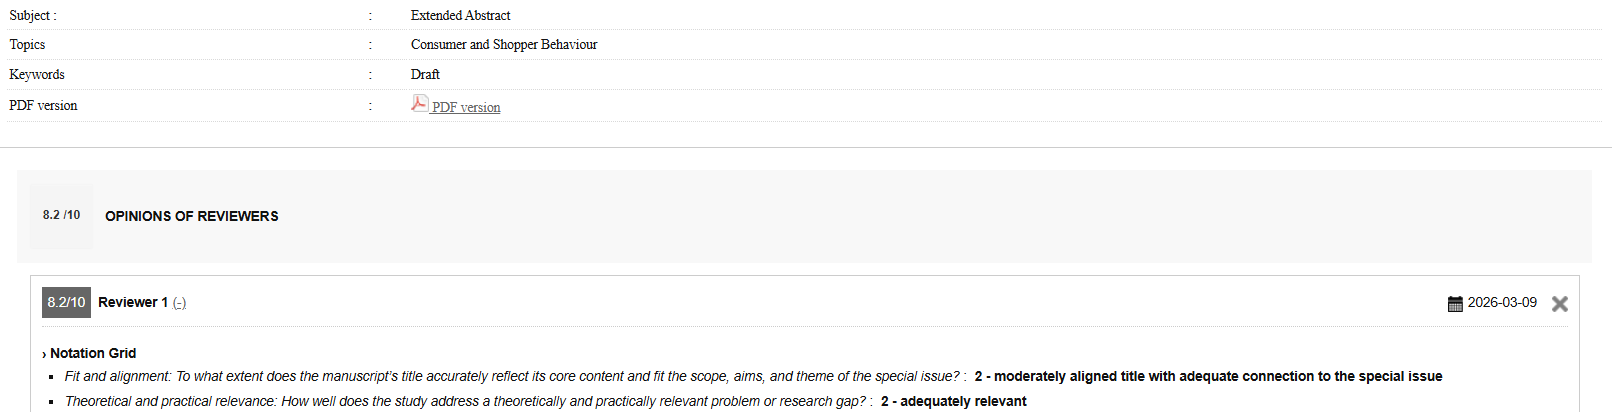Click the "Consumer and Shopper Behaviour" topic
The image size is (1612, 412).
(x=504, y=44)
